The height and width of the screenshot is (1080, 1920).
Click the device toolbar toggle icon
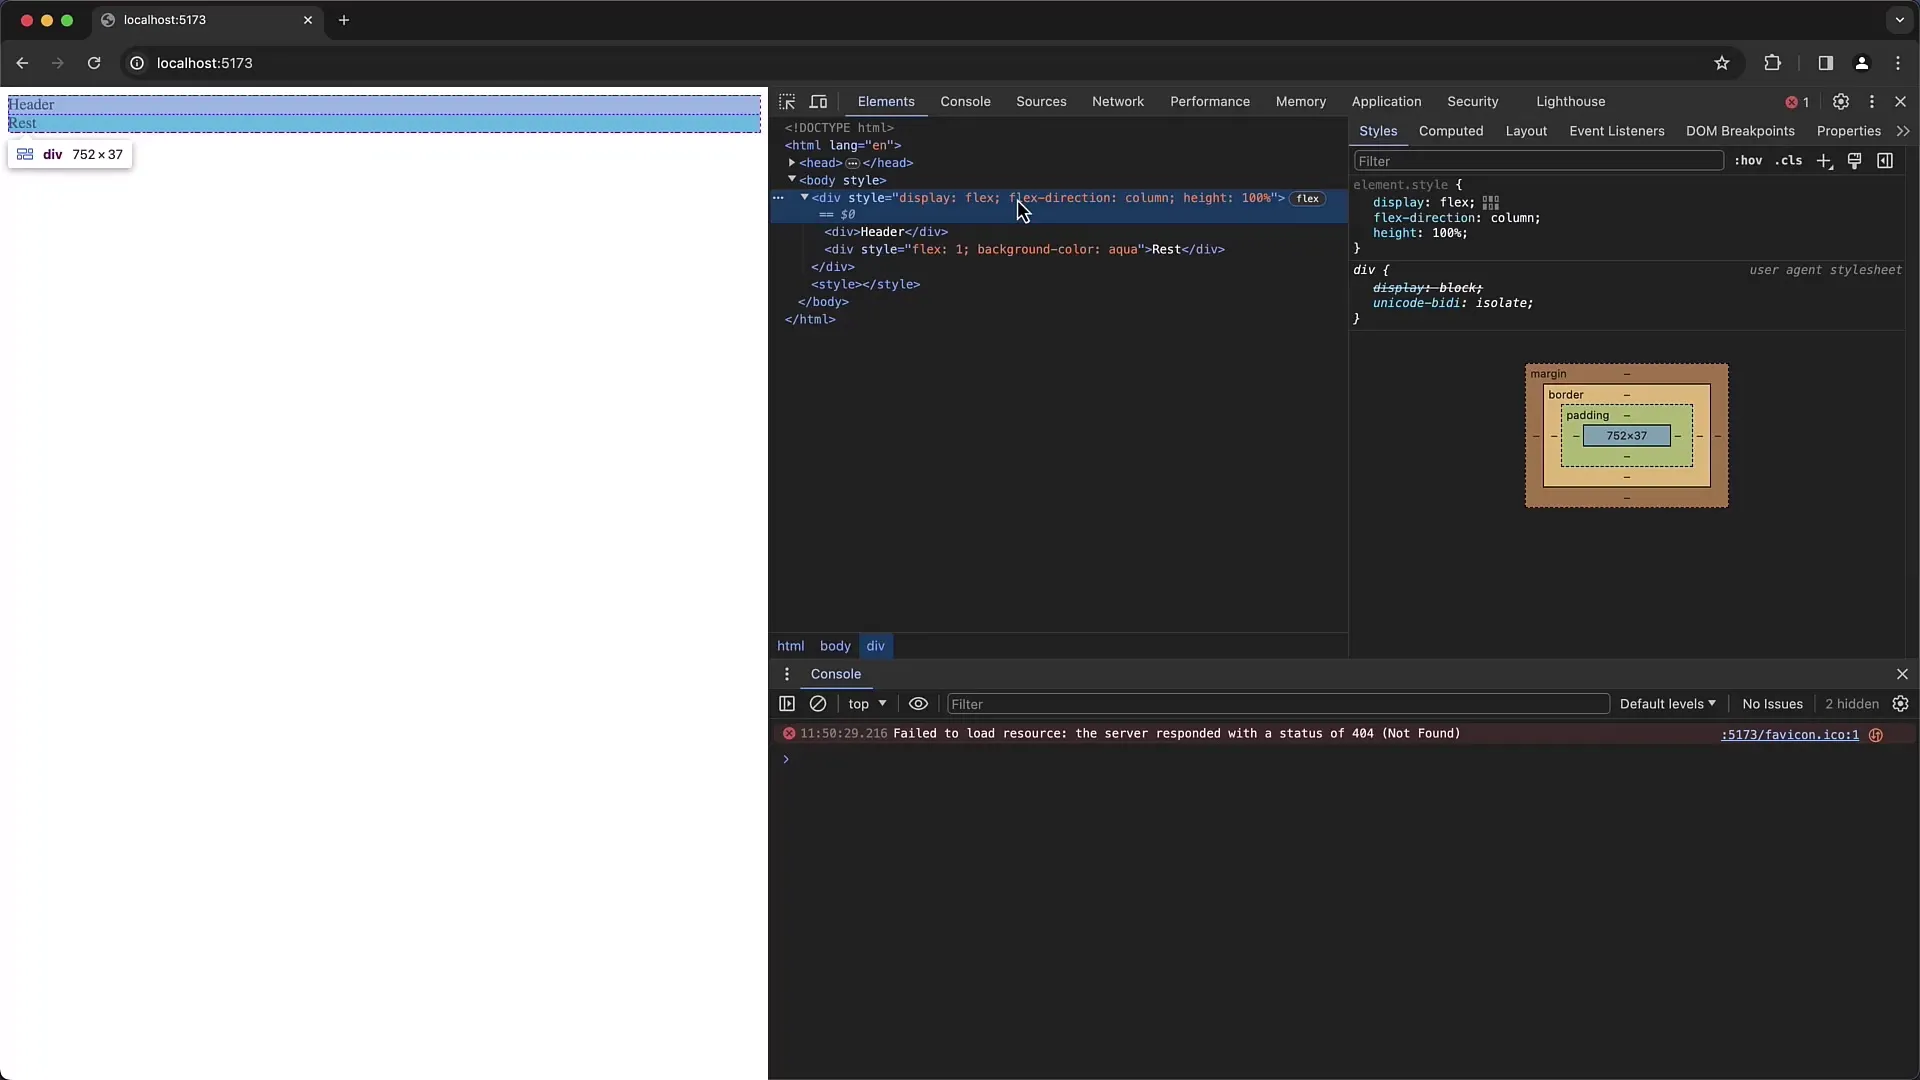(x=819, y=102)
